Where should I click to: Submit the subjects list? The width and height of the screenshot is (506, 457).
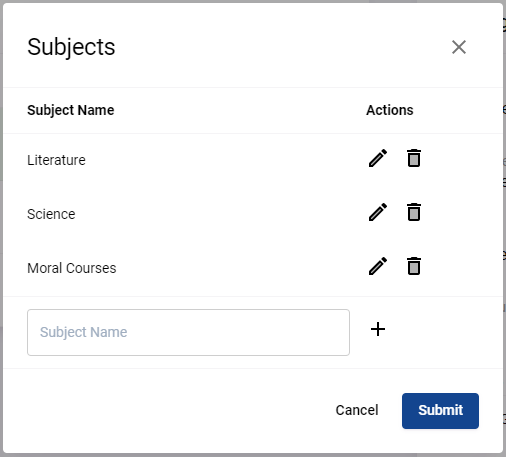[440, 411]
